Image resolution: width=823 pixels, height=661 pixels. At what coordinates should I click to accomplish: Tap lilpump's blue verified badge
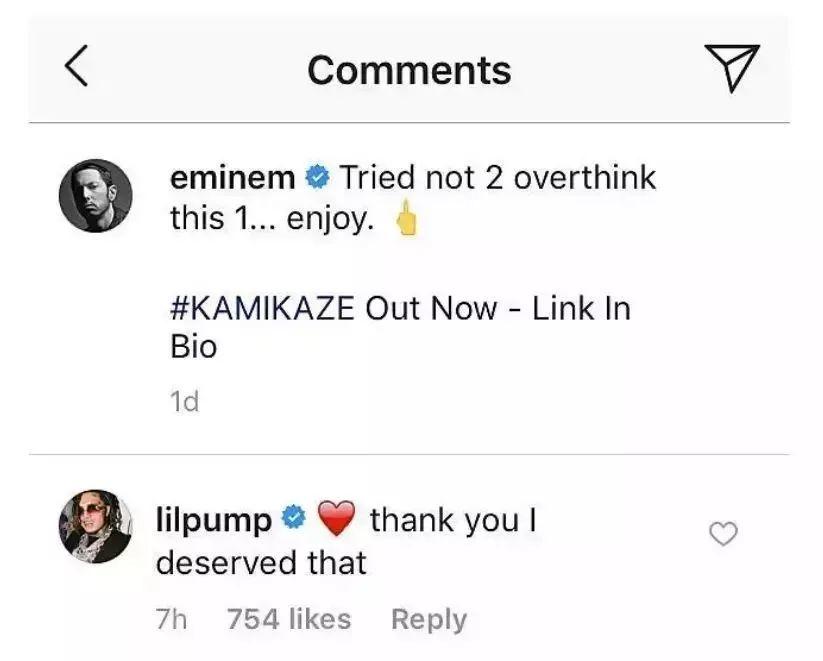point(294,520)
